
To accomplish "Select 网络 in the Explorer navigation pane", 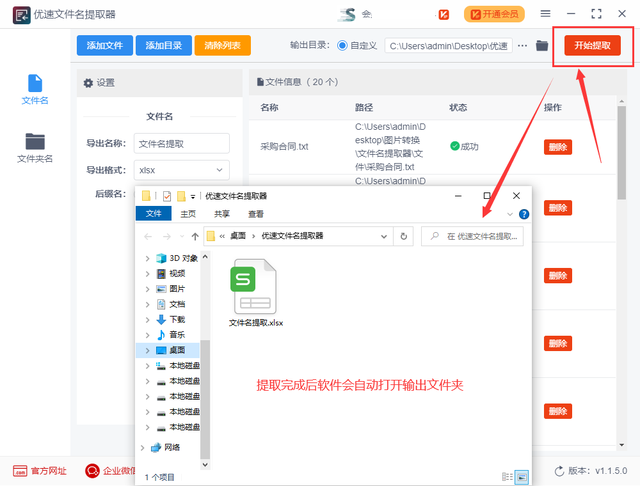I will (165, 448).
